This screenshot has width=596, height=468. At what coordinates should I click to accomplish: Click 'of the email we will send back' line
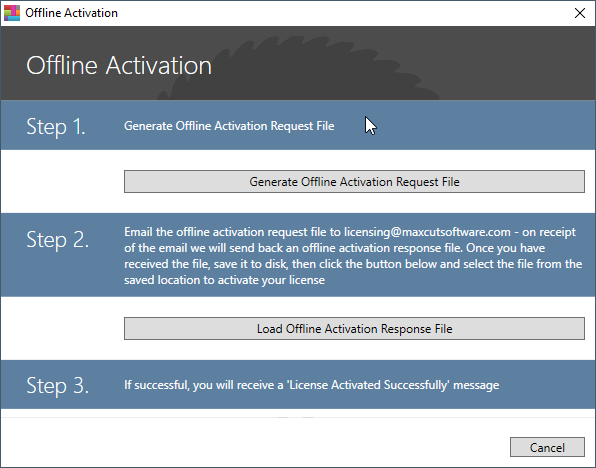click(334, 248)
